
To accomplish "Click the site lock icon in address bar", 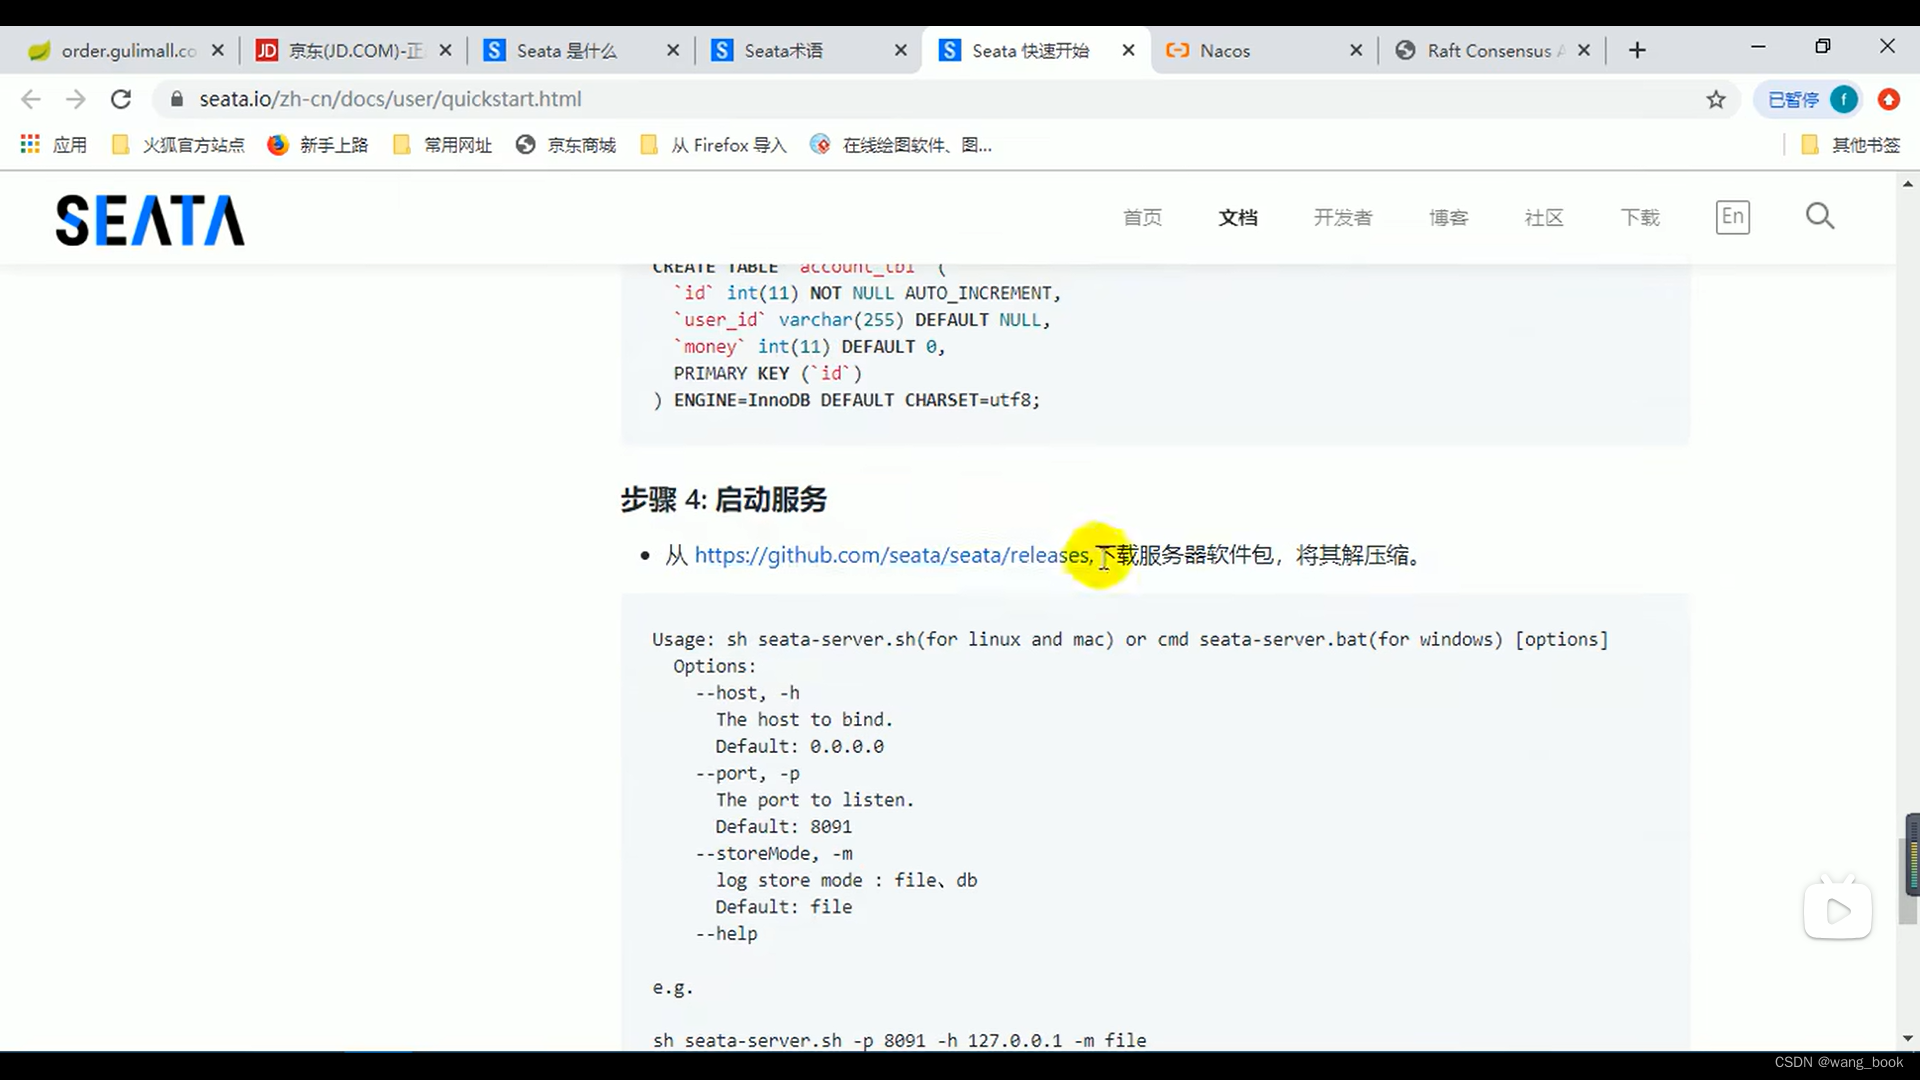I will (x=177, y=99).
